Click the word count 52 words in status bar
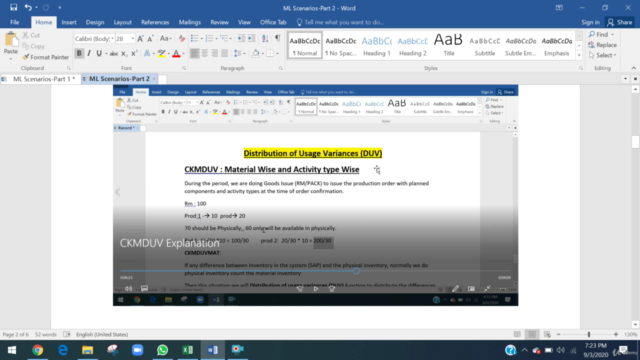Image resolution: width=640 pixels, height=360 pixels. pos(46,334)
